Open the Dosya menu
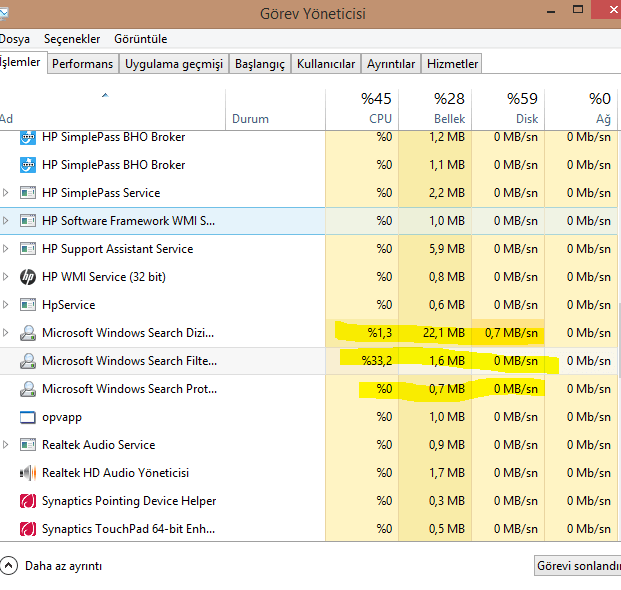The image size is (621, 590). (x=15, y=39)
